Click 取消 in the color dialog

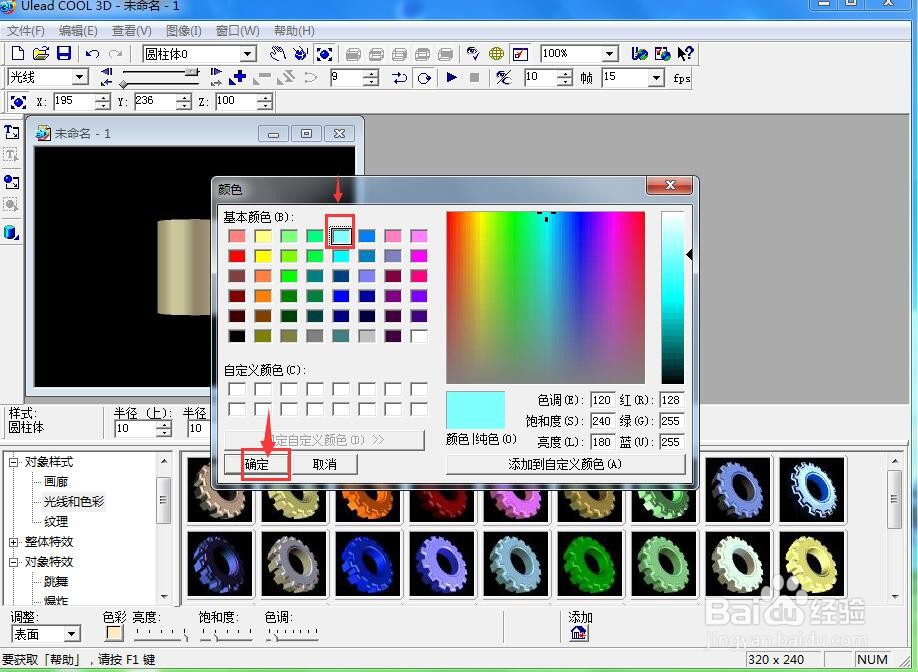[x=325, y=464]
